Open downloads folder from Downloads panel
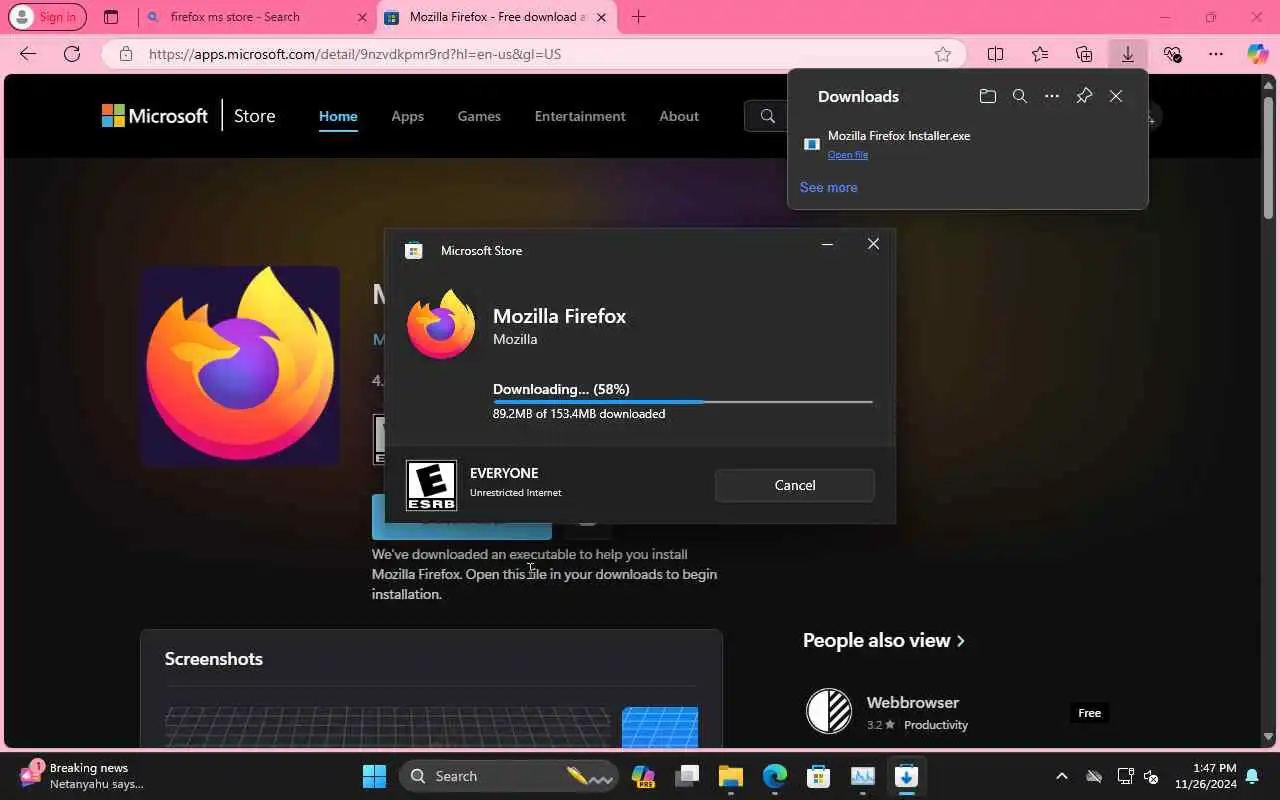 click(x=988, y=96)
